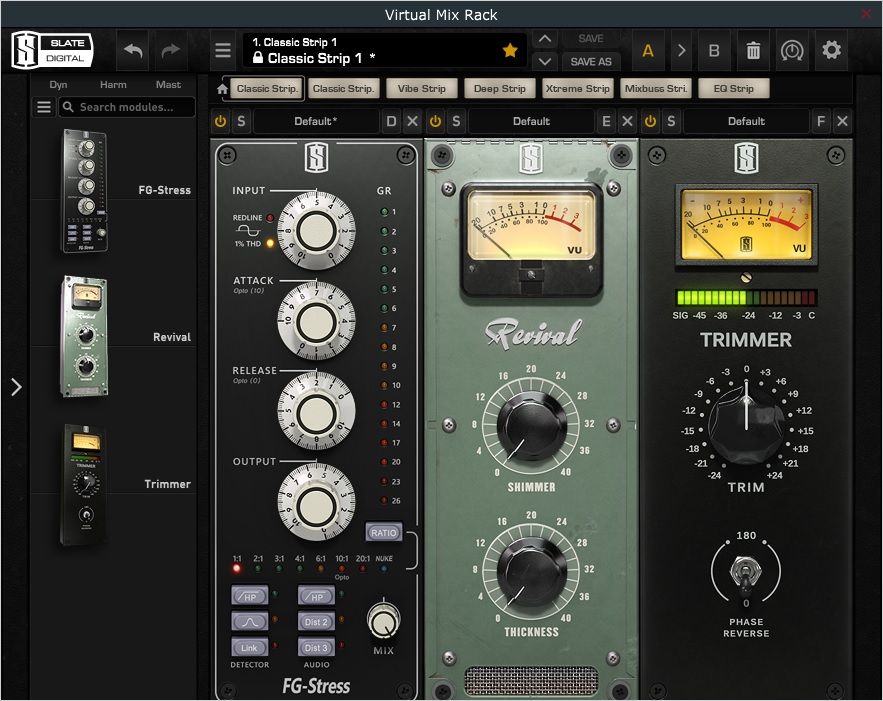Screen dimensions: 883x701
Task: Select the A comparison setting
Action: (648, 51)
